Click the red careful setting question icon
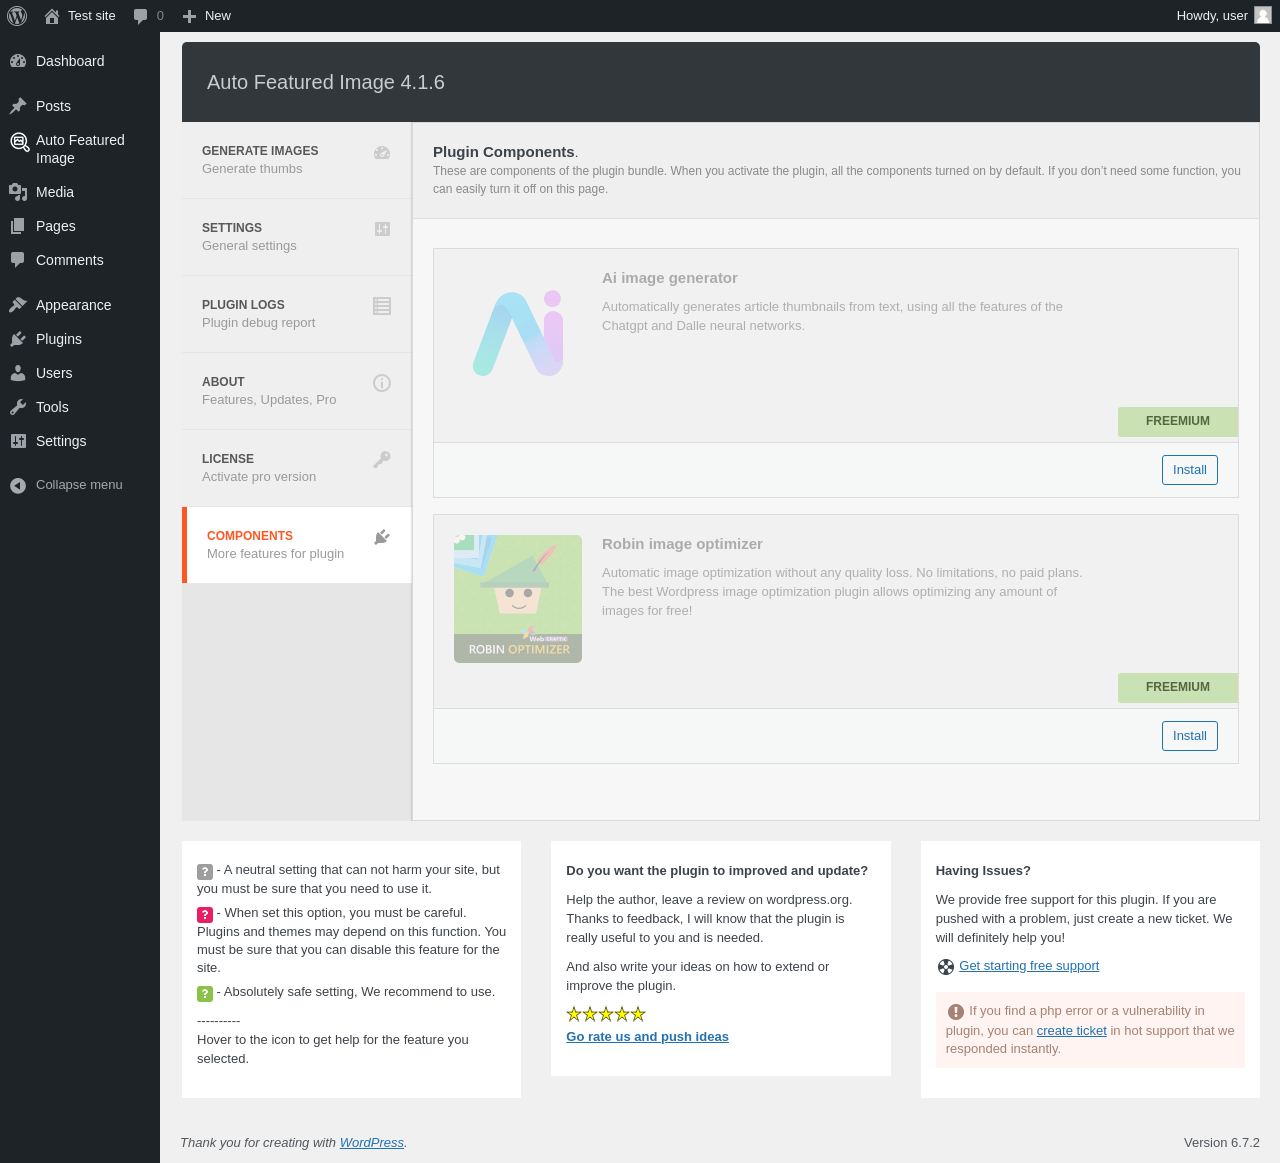The width and height of the screenshot is (1280, 1163). 205,915
